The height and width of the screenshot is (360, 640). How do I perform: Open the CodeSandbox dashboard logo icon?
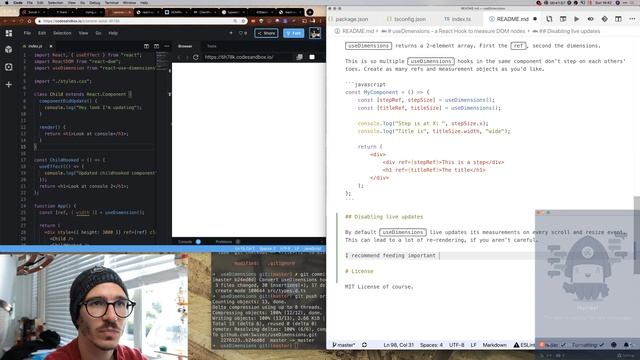pyautogui.click(x=9, y=33)
